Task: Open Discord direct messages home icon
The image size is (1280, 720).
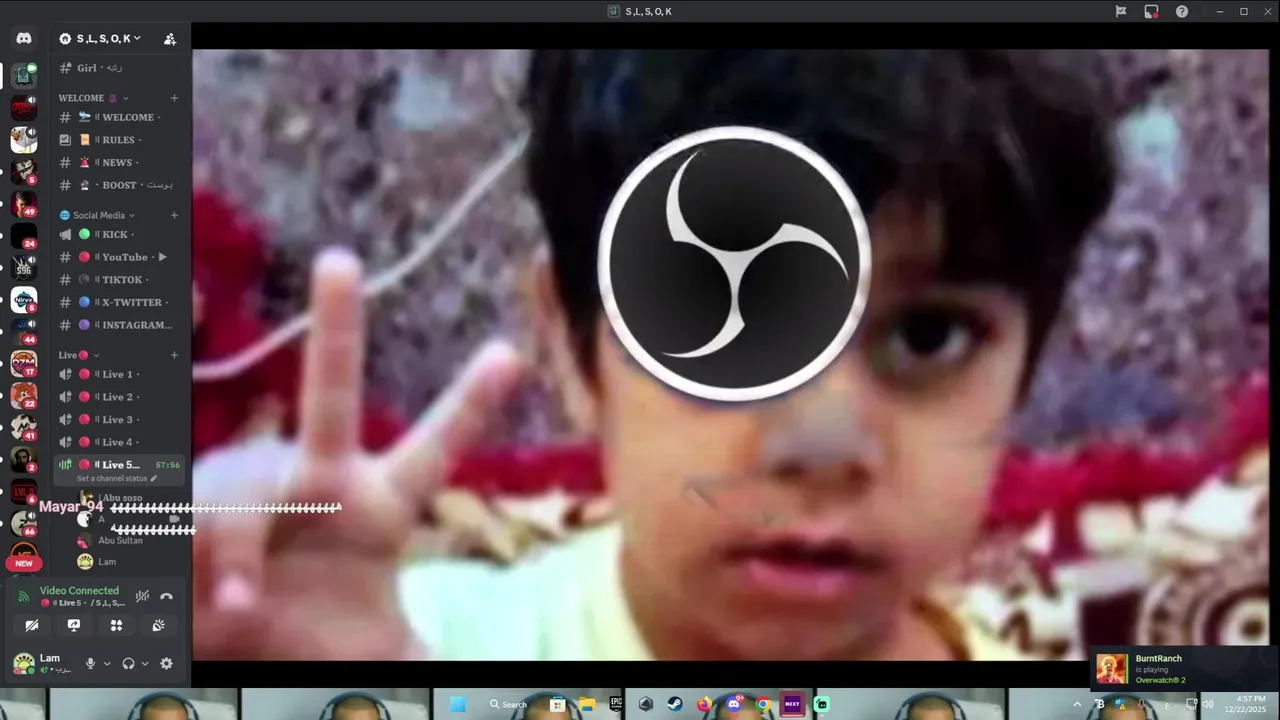Action: click(x=24, y=38)
